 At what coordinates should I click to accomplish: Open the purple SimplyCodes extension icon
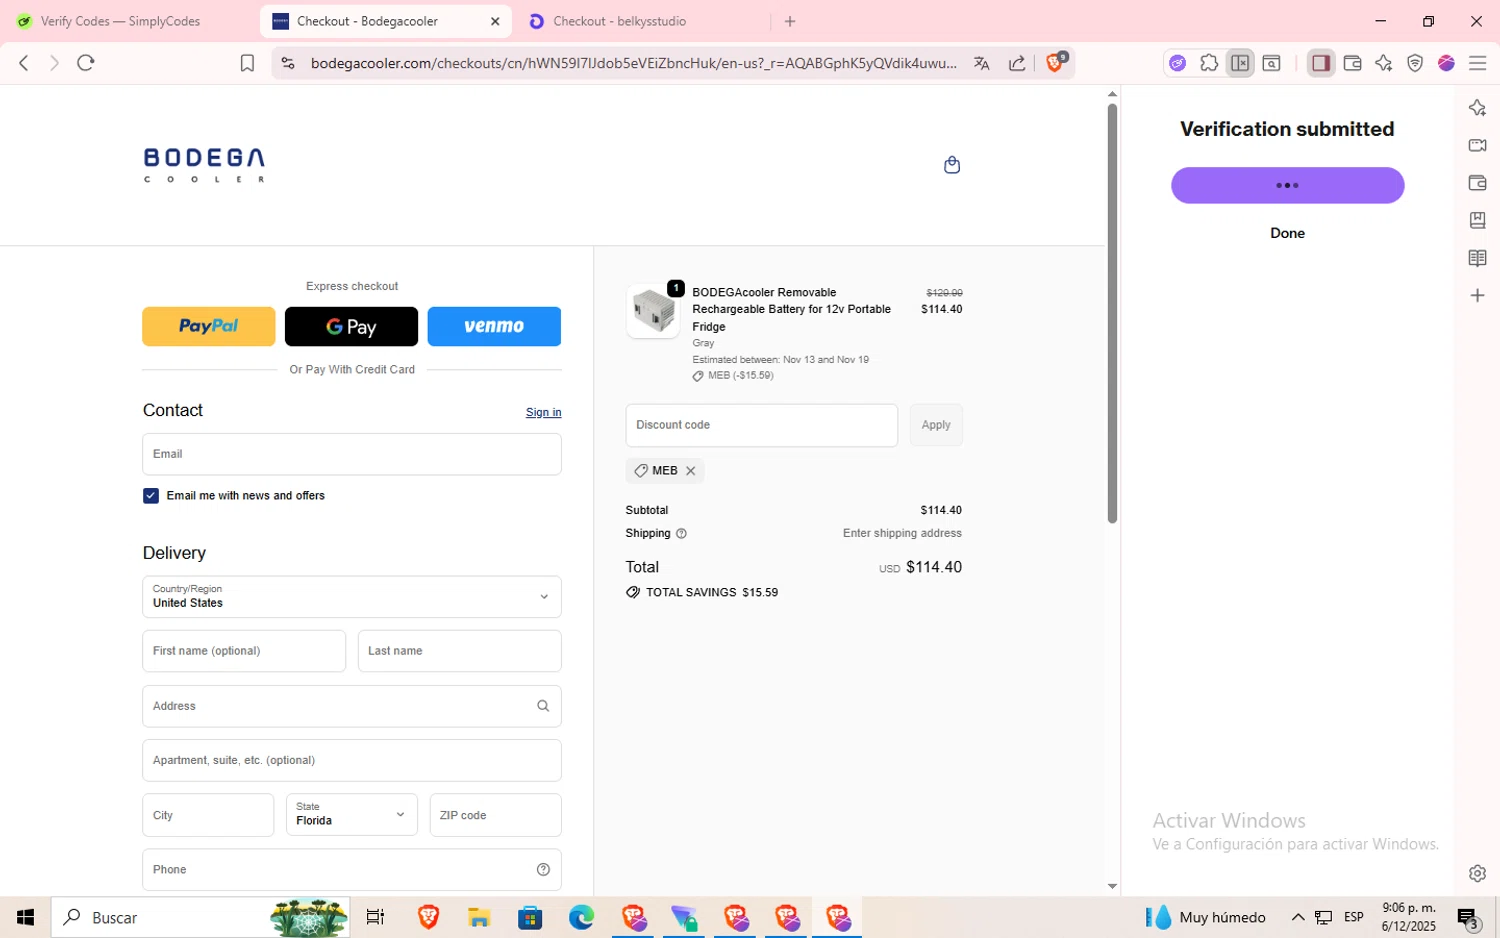point(1178,63)
